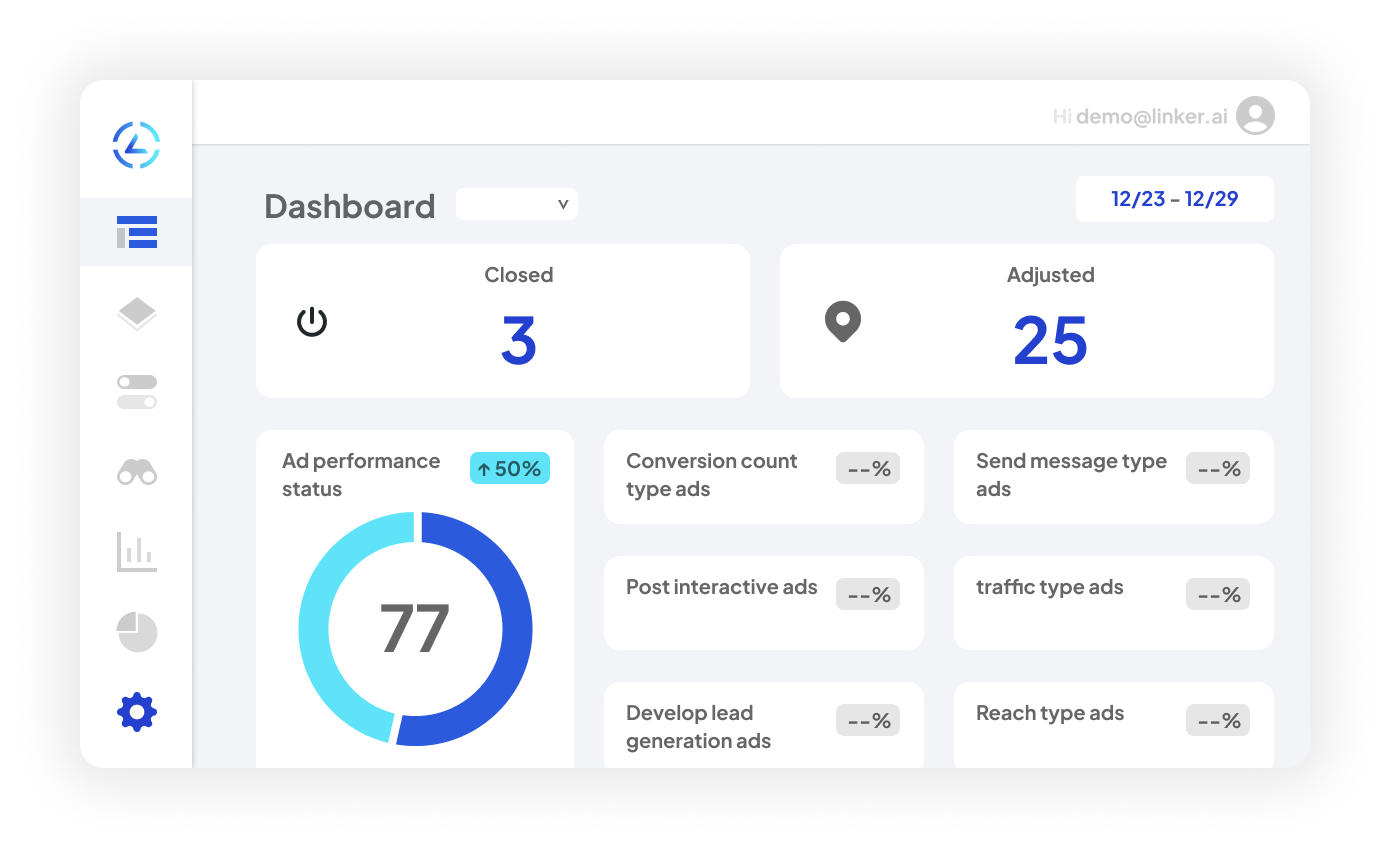Click the Adjusted count value 25

(x=1050, y=341)
